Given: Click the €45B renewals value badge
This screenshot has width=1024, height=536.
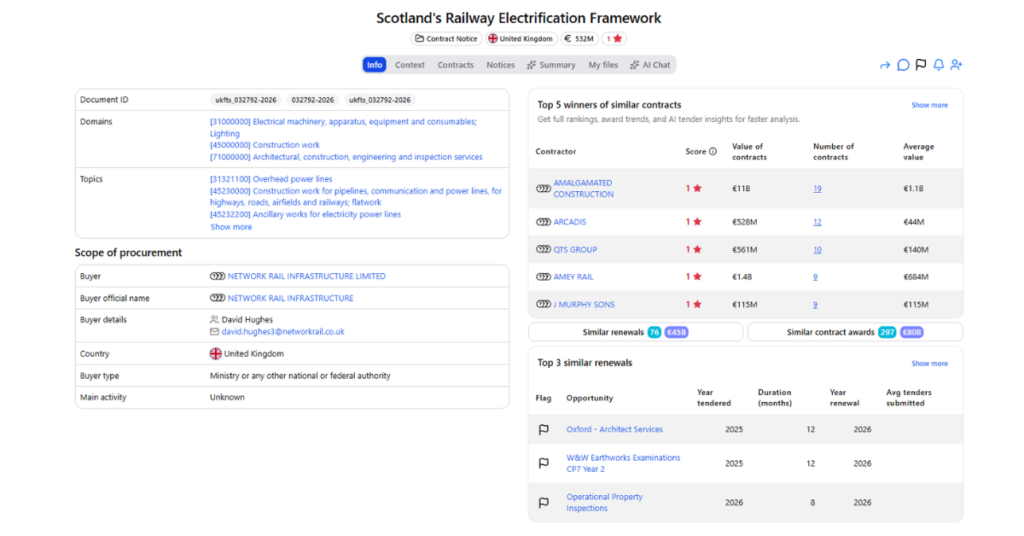Looking at the screenshot, I should click(x=676, y=332).
